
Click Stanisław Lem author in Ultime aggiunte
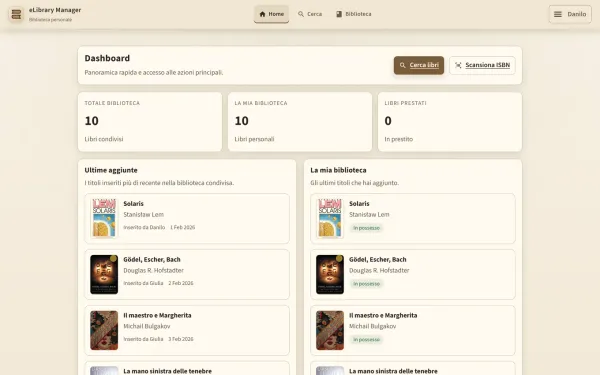pyautogui.click(x=143, y=215)
